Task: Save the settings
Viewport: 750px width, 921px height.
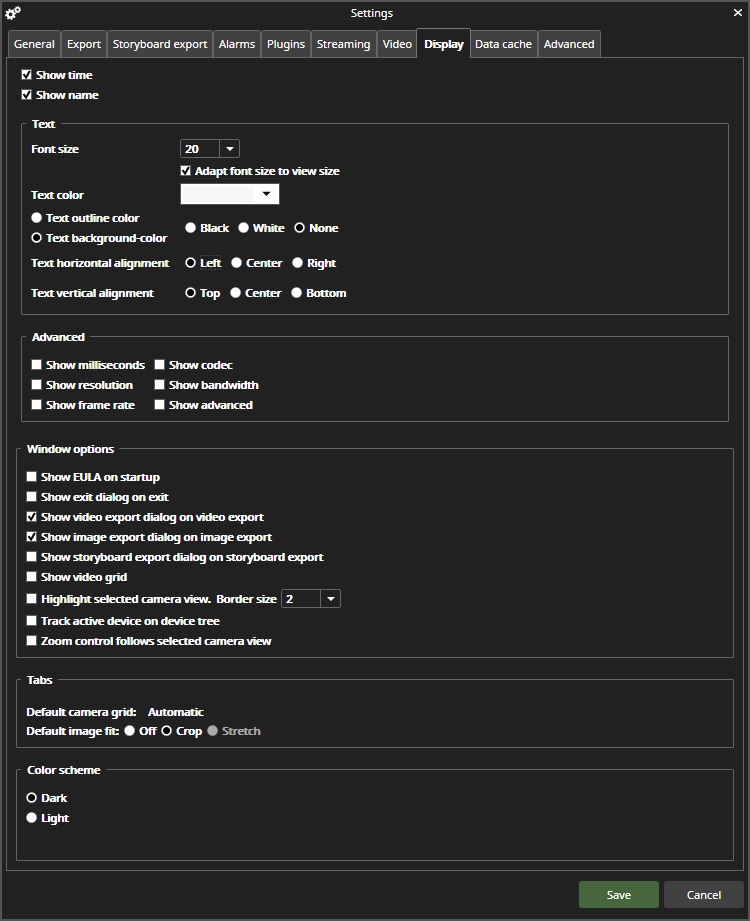Action: [x=618, y=894]
